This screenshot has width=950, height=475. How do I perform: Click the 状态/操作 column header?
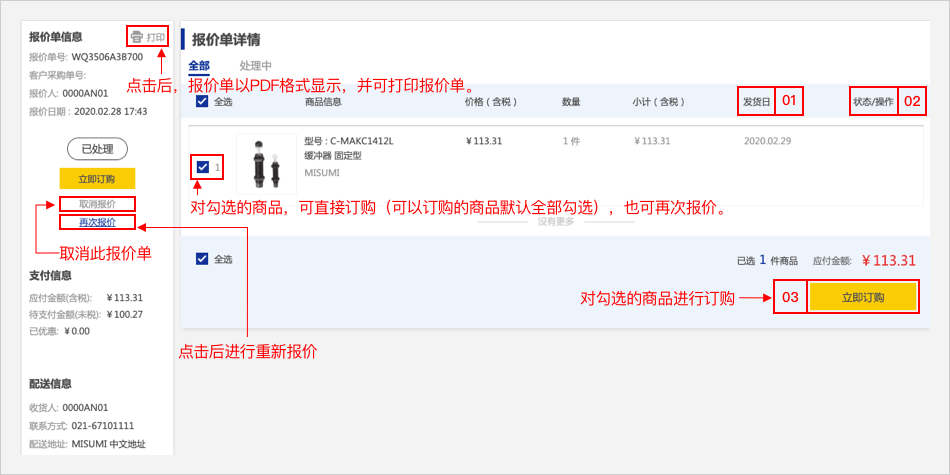(871, 101)
